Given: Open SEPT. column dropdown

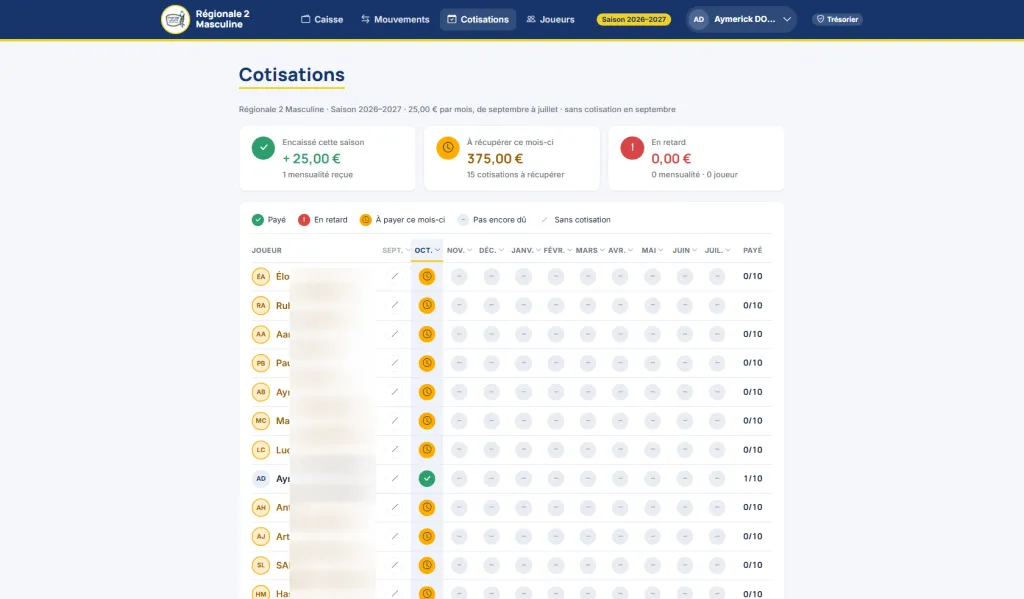Looking at the screenshot, I should [396, 250].
